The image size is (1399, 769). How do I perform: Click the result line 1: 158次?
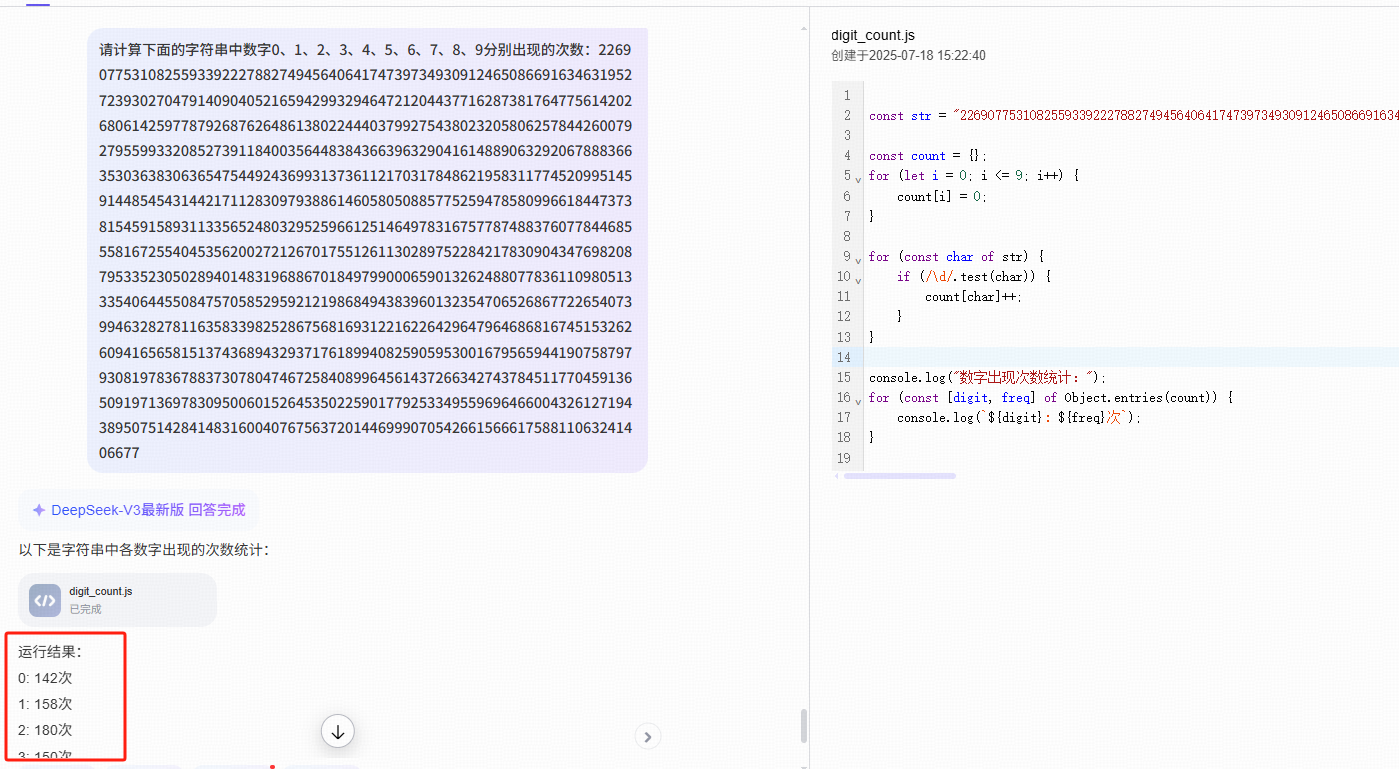coord(45,704)
